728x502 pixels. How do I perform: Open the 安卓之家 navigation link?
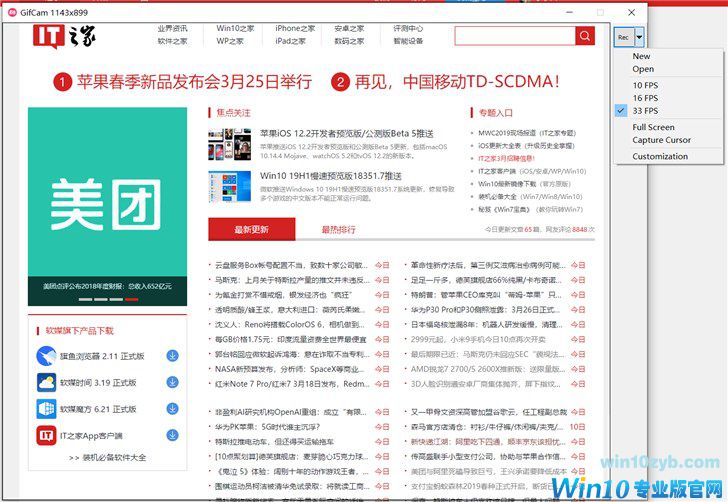point(349,28)
